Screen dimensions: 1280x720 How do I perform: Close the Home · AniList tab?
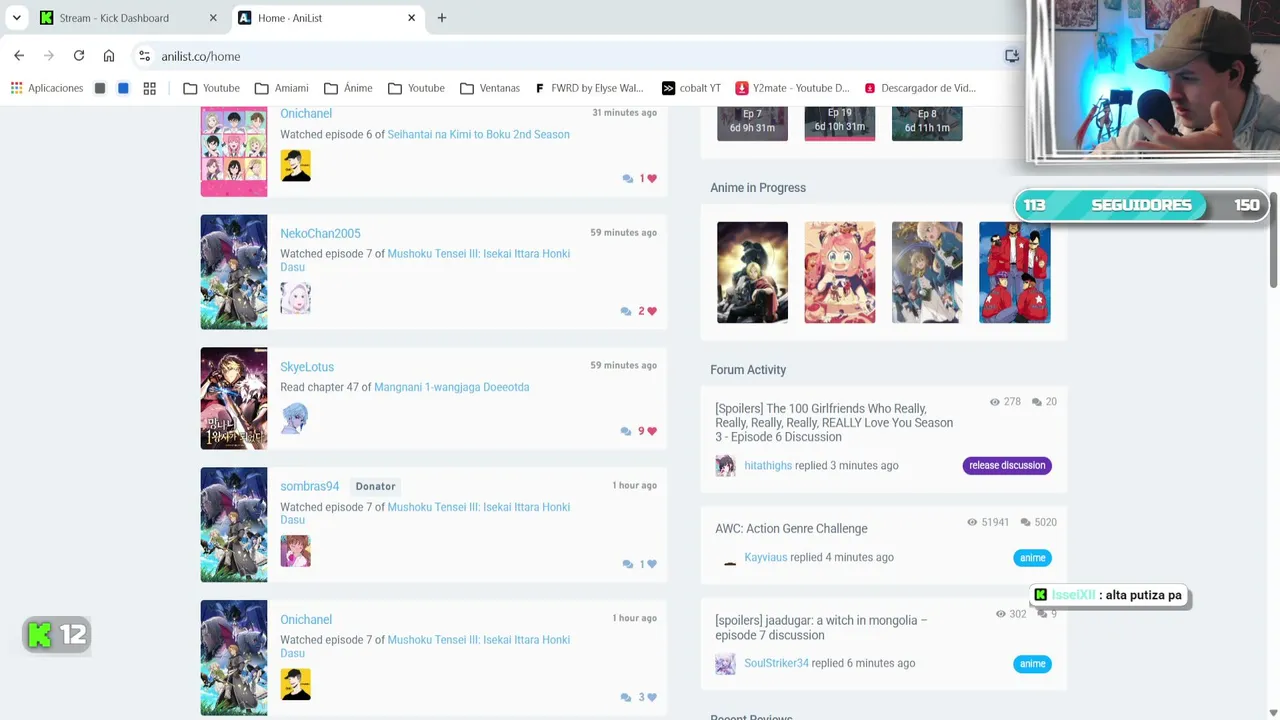pos(411,18)
